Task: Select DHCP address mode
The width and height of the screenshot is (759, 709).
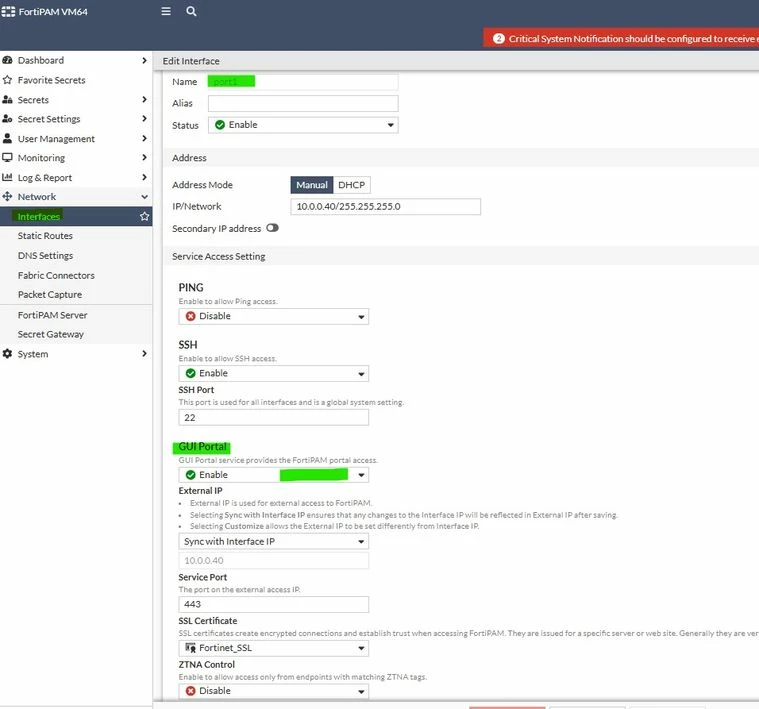Action: (x=351, y=185)
